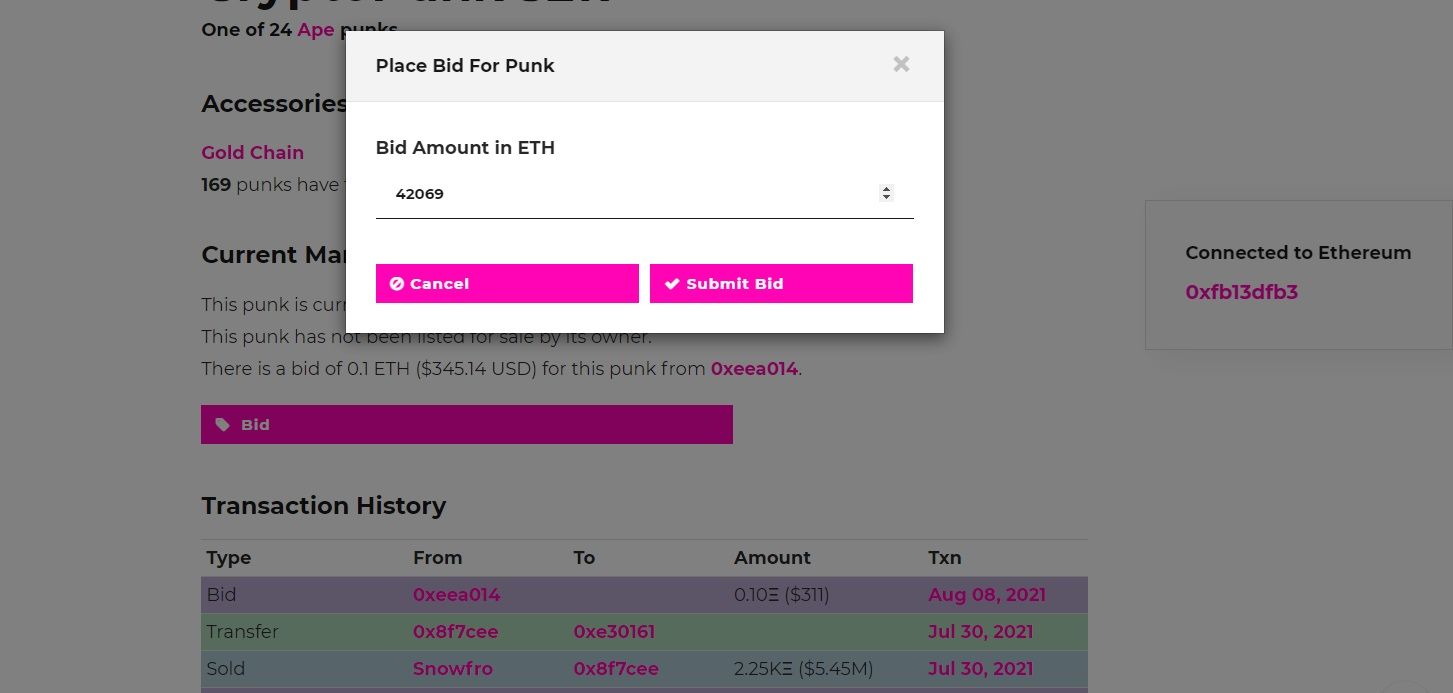Click the tag icon on Bid bar
Screen dimensions: 1453x693
click(x=222, y=425)
